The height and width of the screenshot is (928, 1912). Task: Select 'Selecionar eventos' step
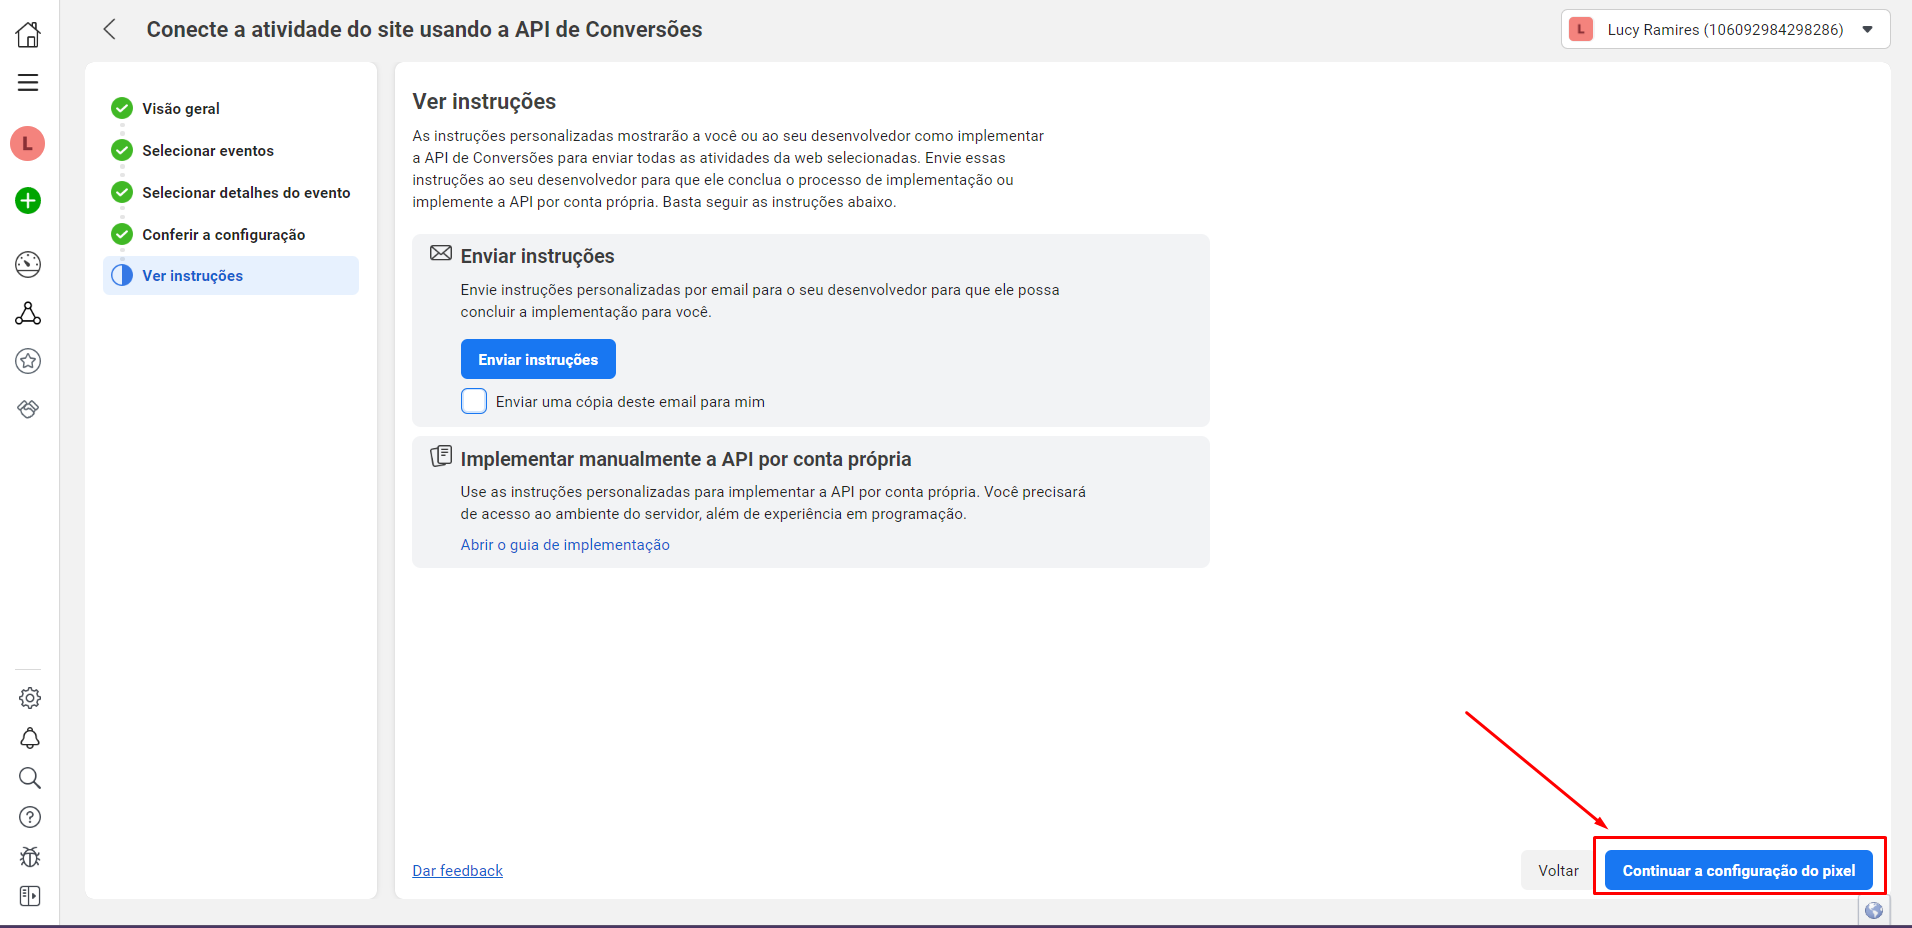pos(208,150)
